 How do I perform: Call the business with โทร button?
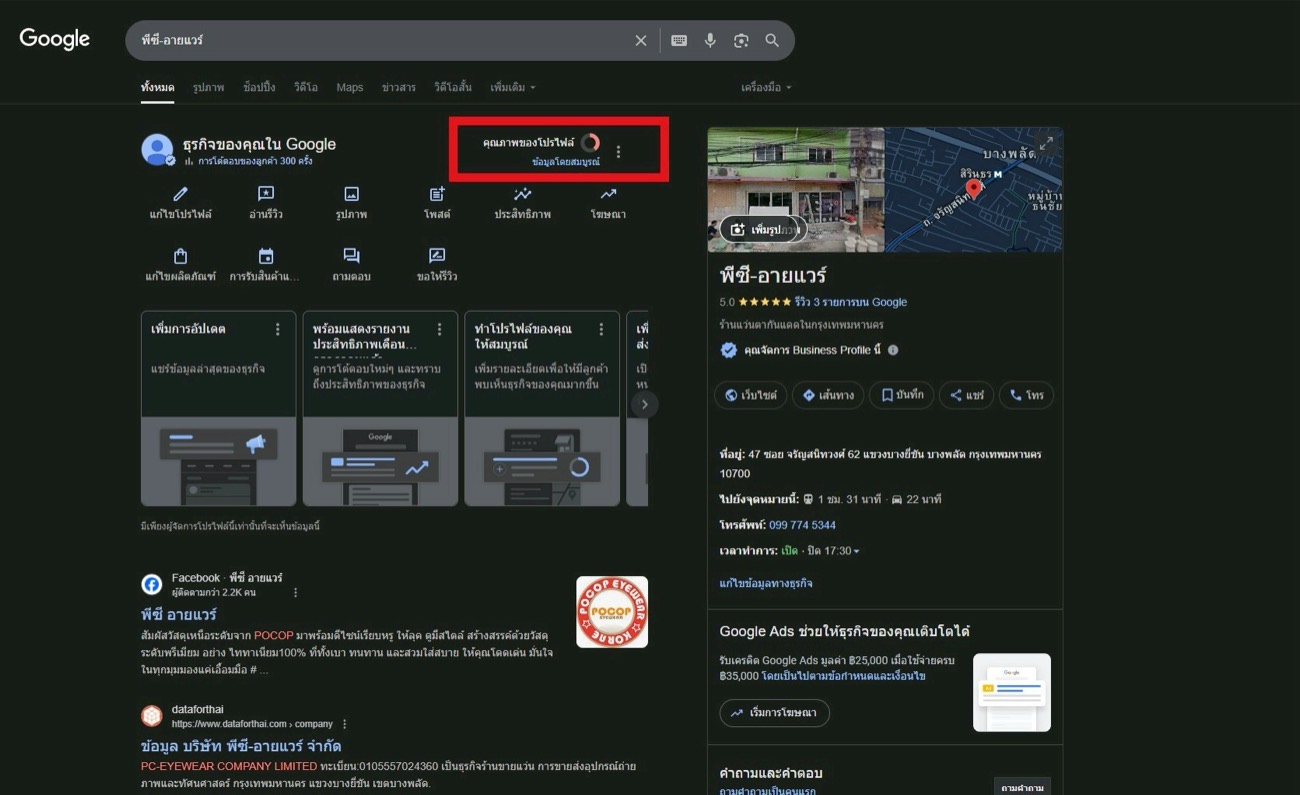tap(1026, 395)
